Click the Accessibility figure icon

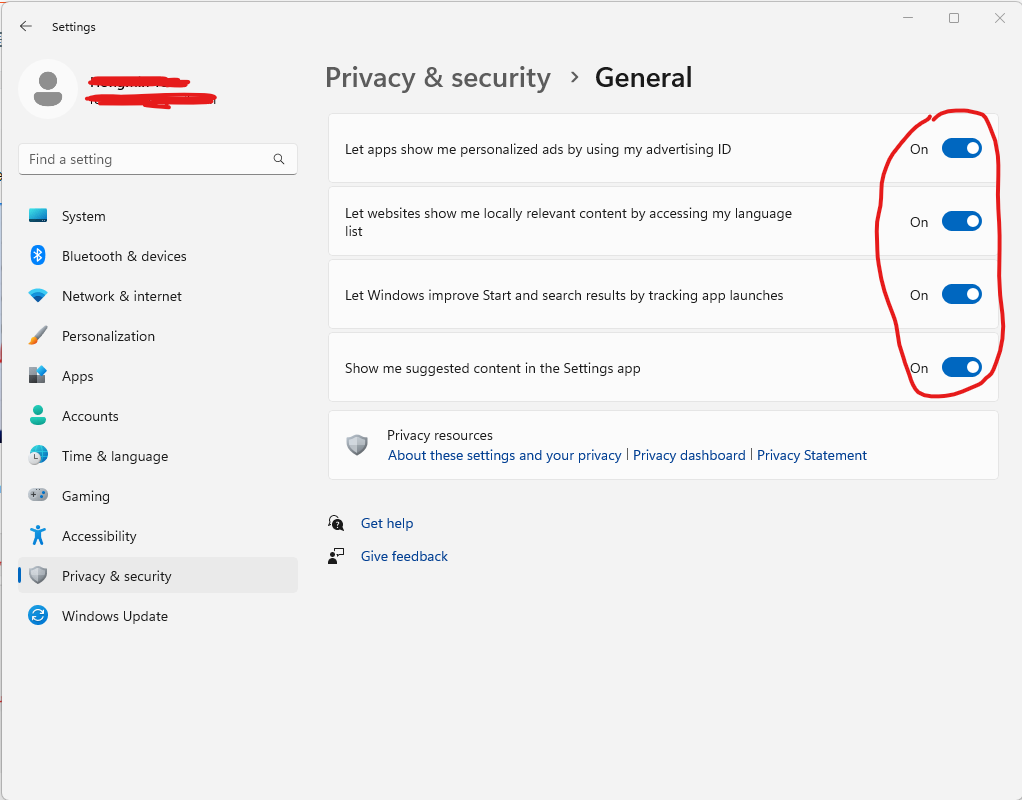pyautogui.click(x=38, y=535)
